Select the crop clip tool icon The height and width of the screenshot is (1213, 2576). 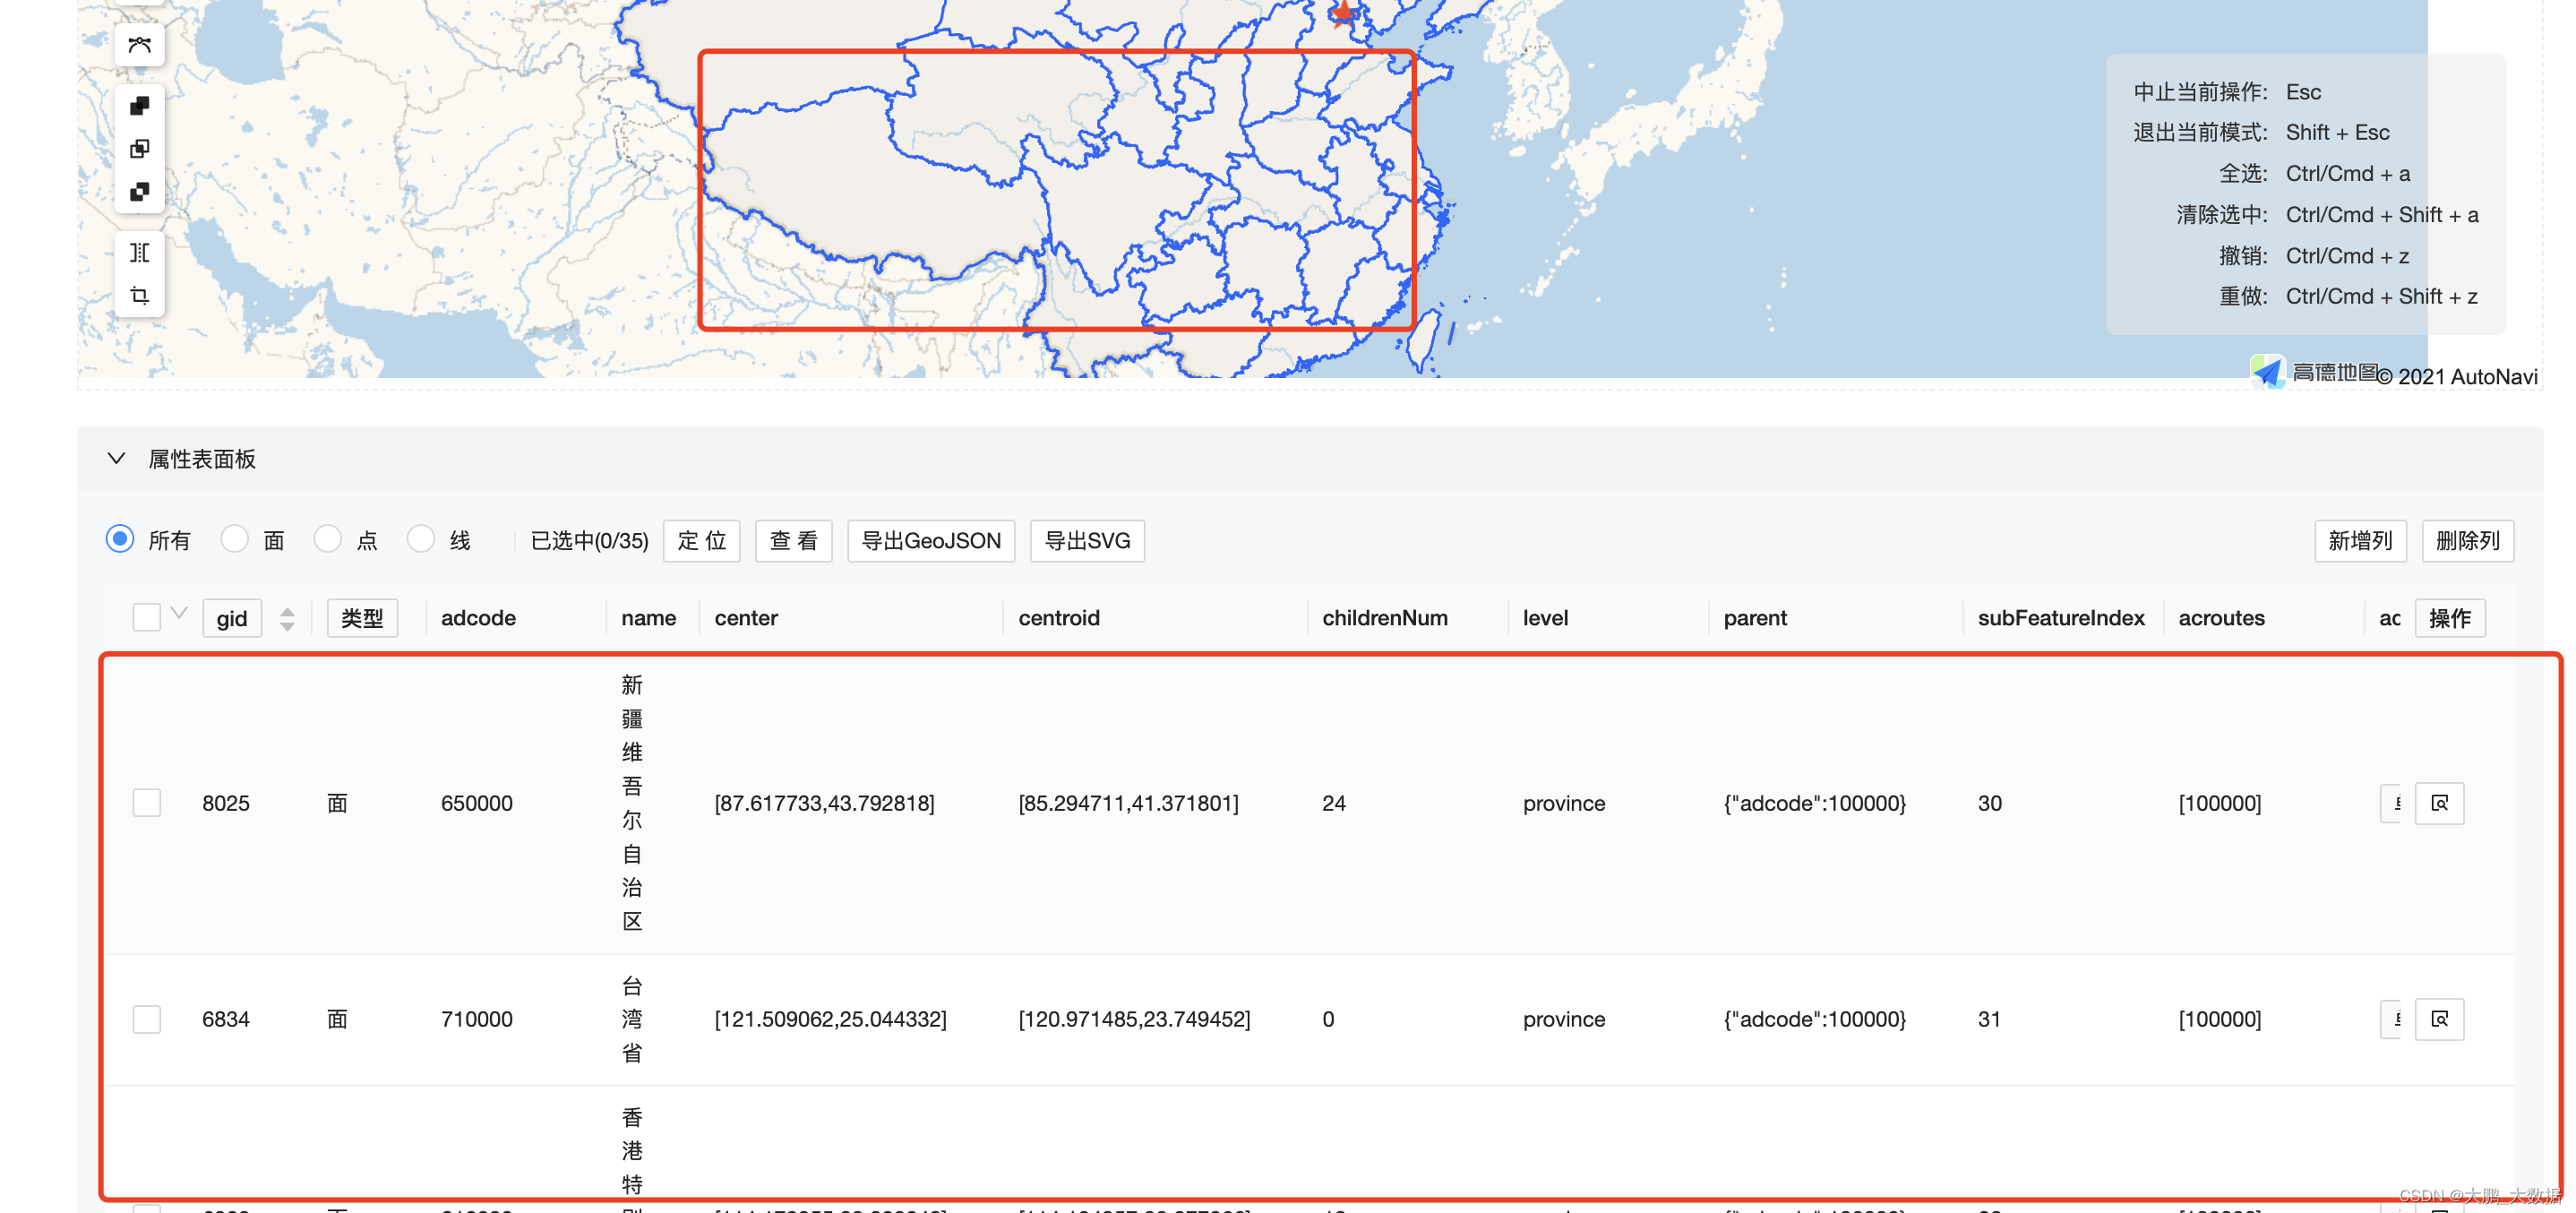[140, 295]
